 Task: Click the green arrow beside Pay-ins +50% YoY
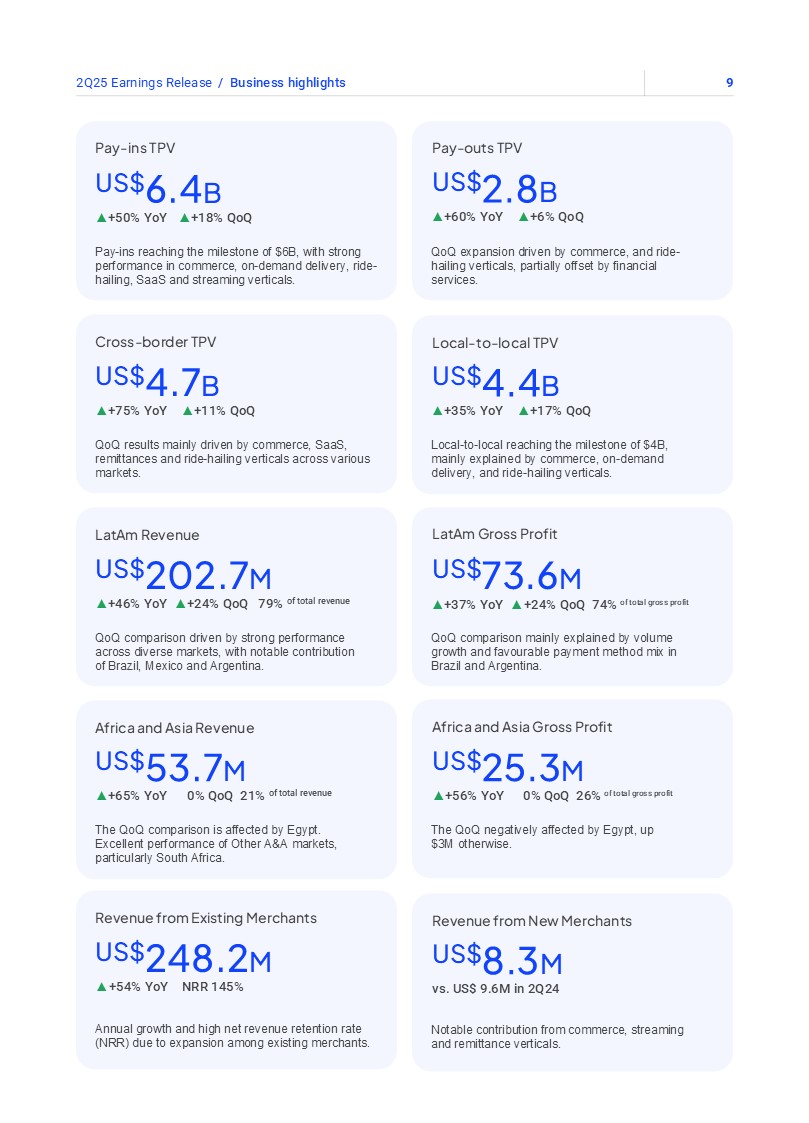101,217
